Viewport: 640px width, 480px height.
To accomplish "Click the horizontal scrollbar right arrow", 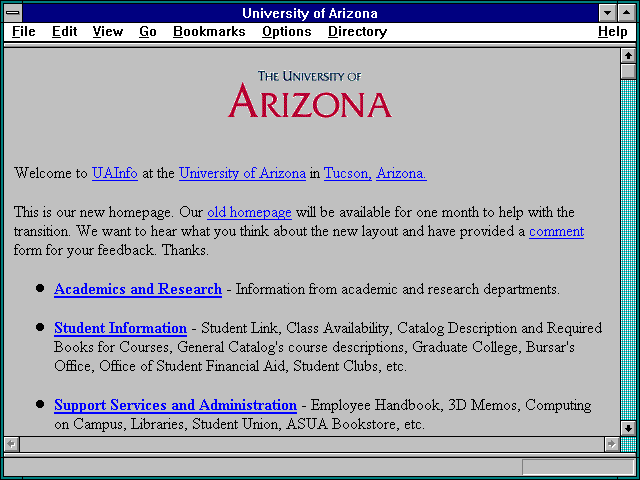I will click(611, 444).
